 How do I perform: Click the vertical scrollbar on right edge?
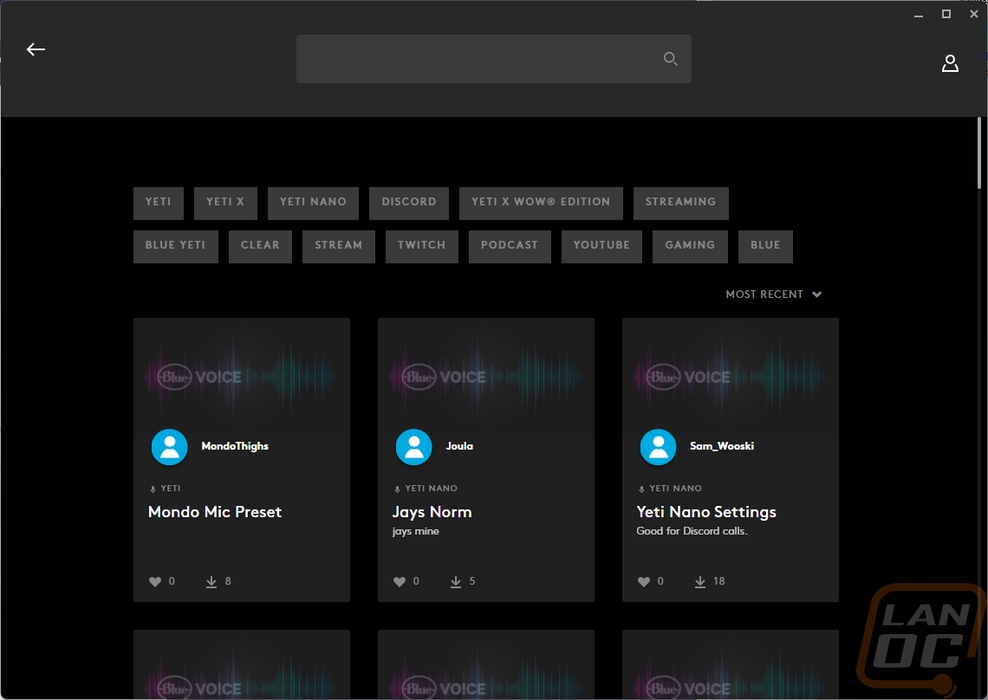tap(979, 152)
